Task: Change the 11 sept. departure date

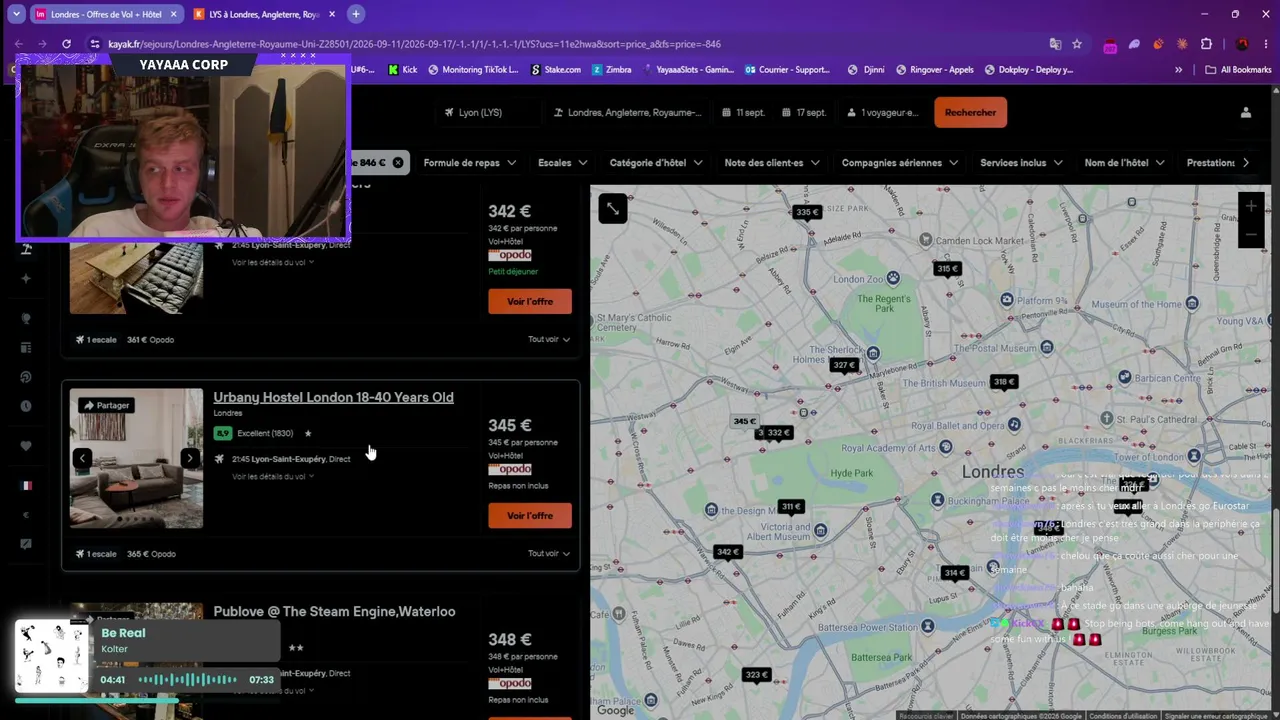Action: tap(743, 113)
